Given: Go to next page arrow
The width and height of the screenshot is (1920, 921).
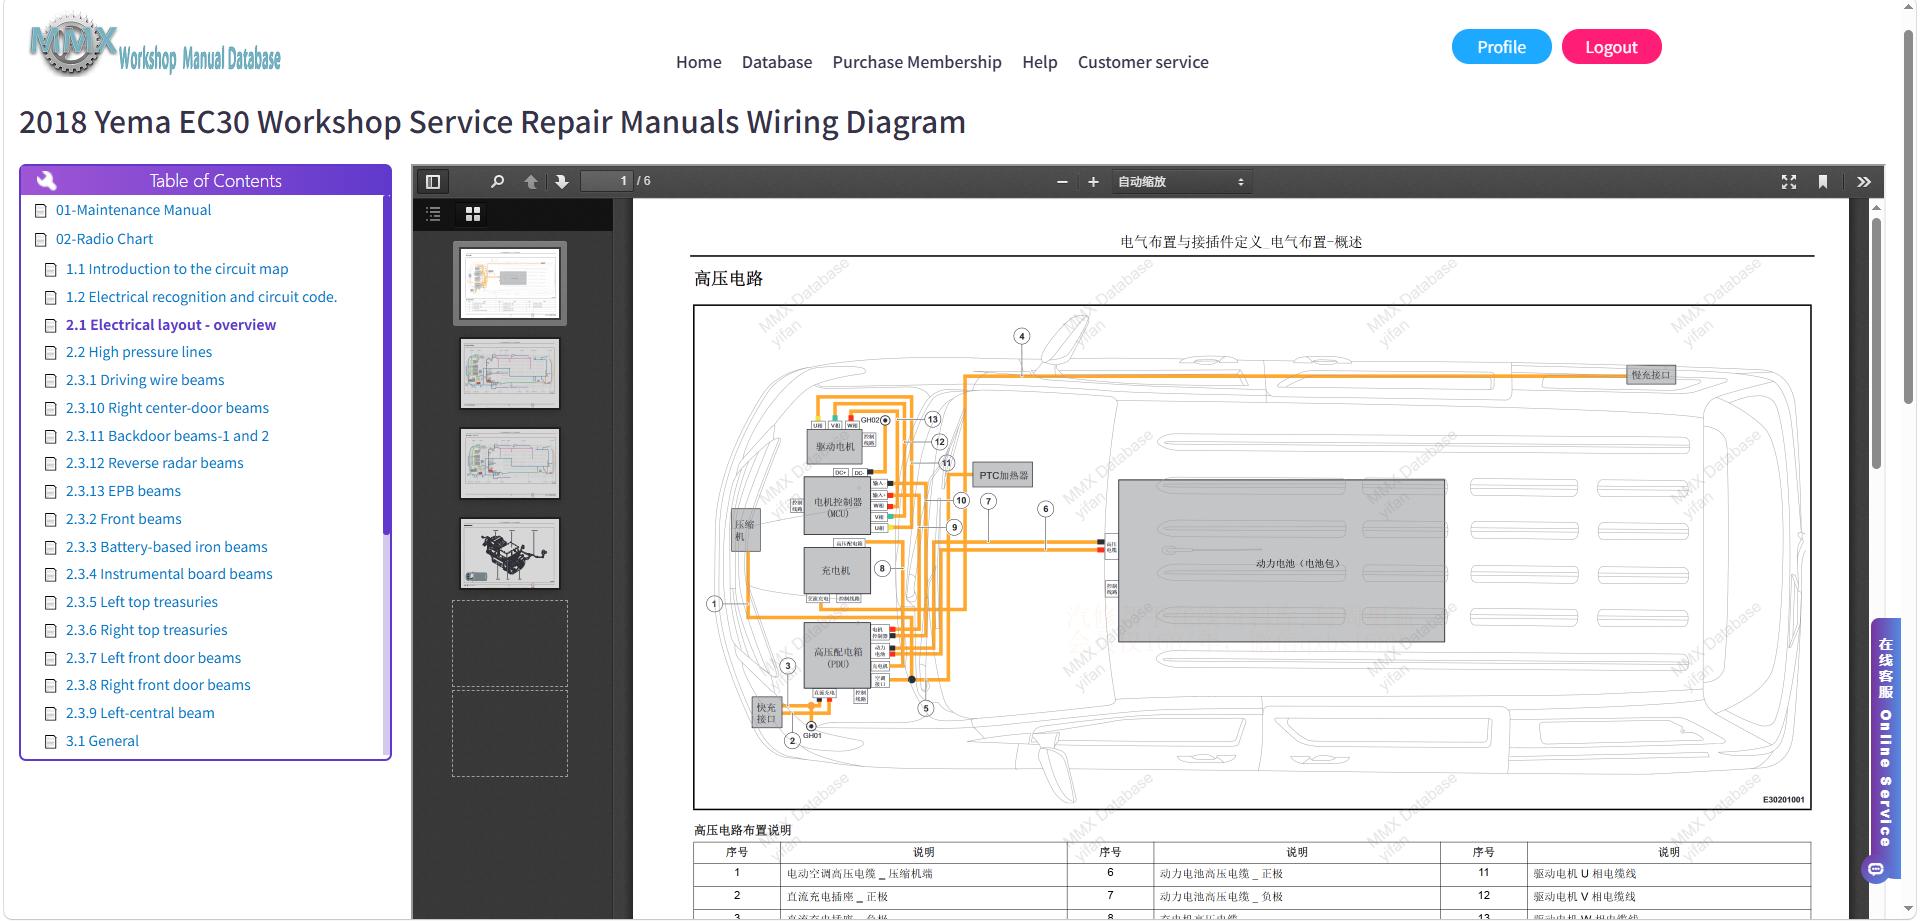Looking at the screenshot, I should click(x=562, y=181).
